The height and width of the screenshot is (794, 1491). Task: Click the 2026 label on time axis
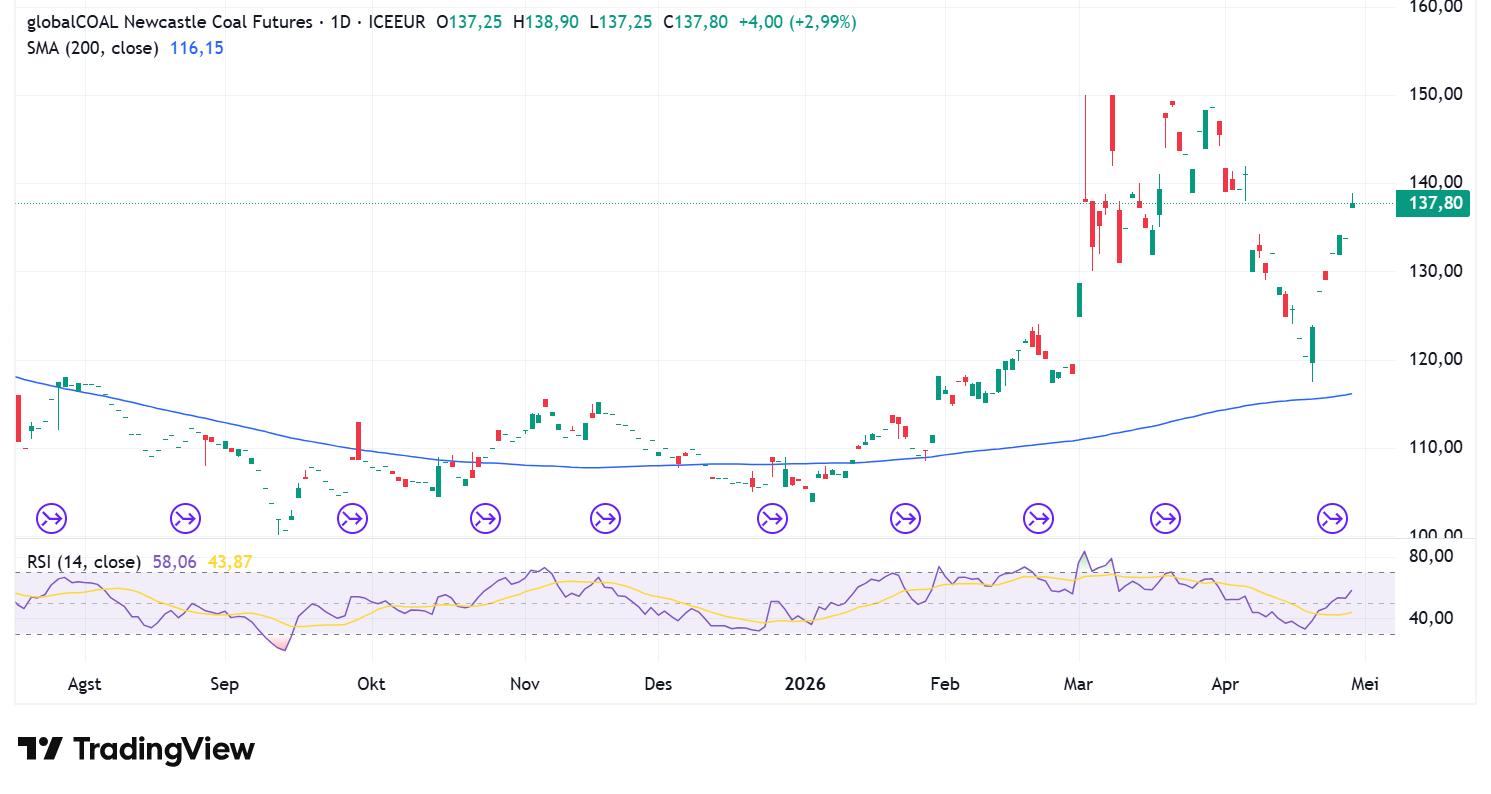(805, 684)
